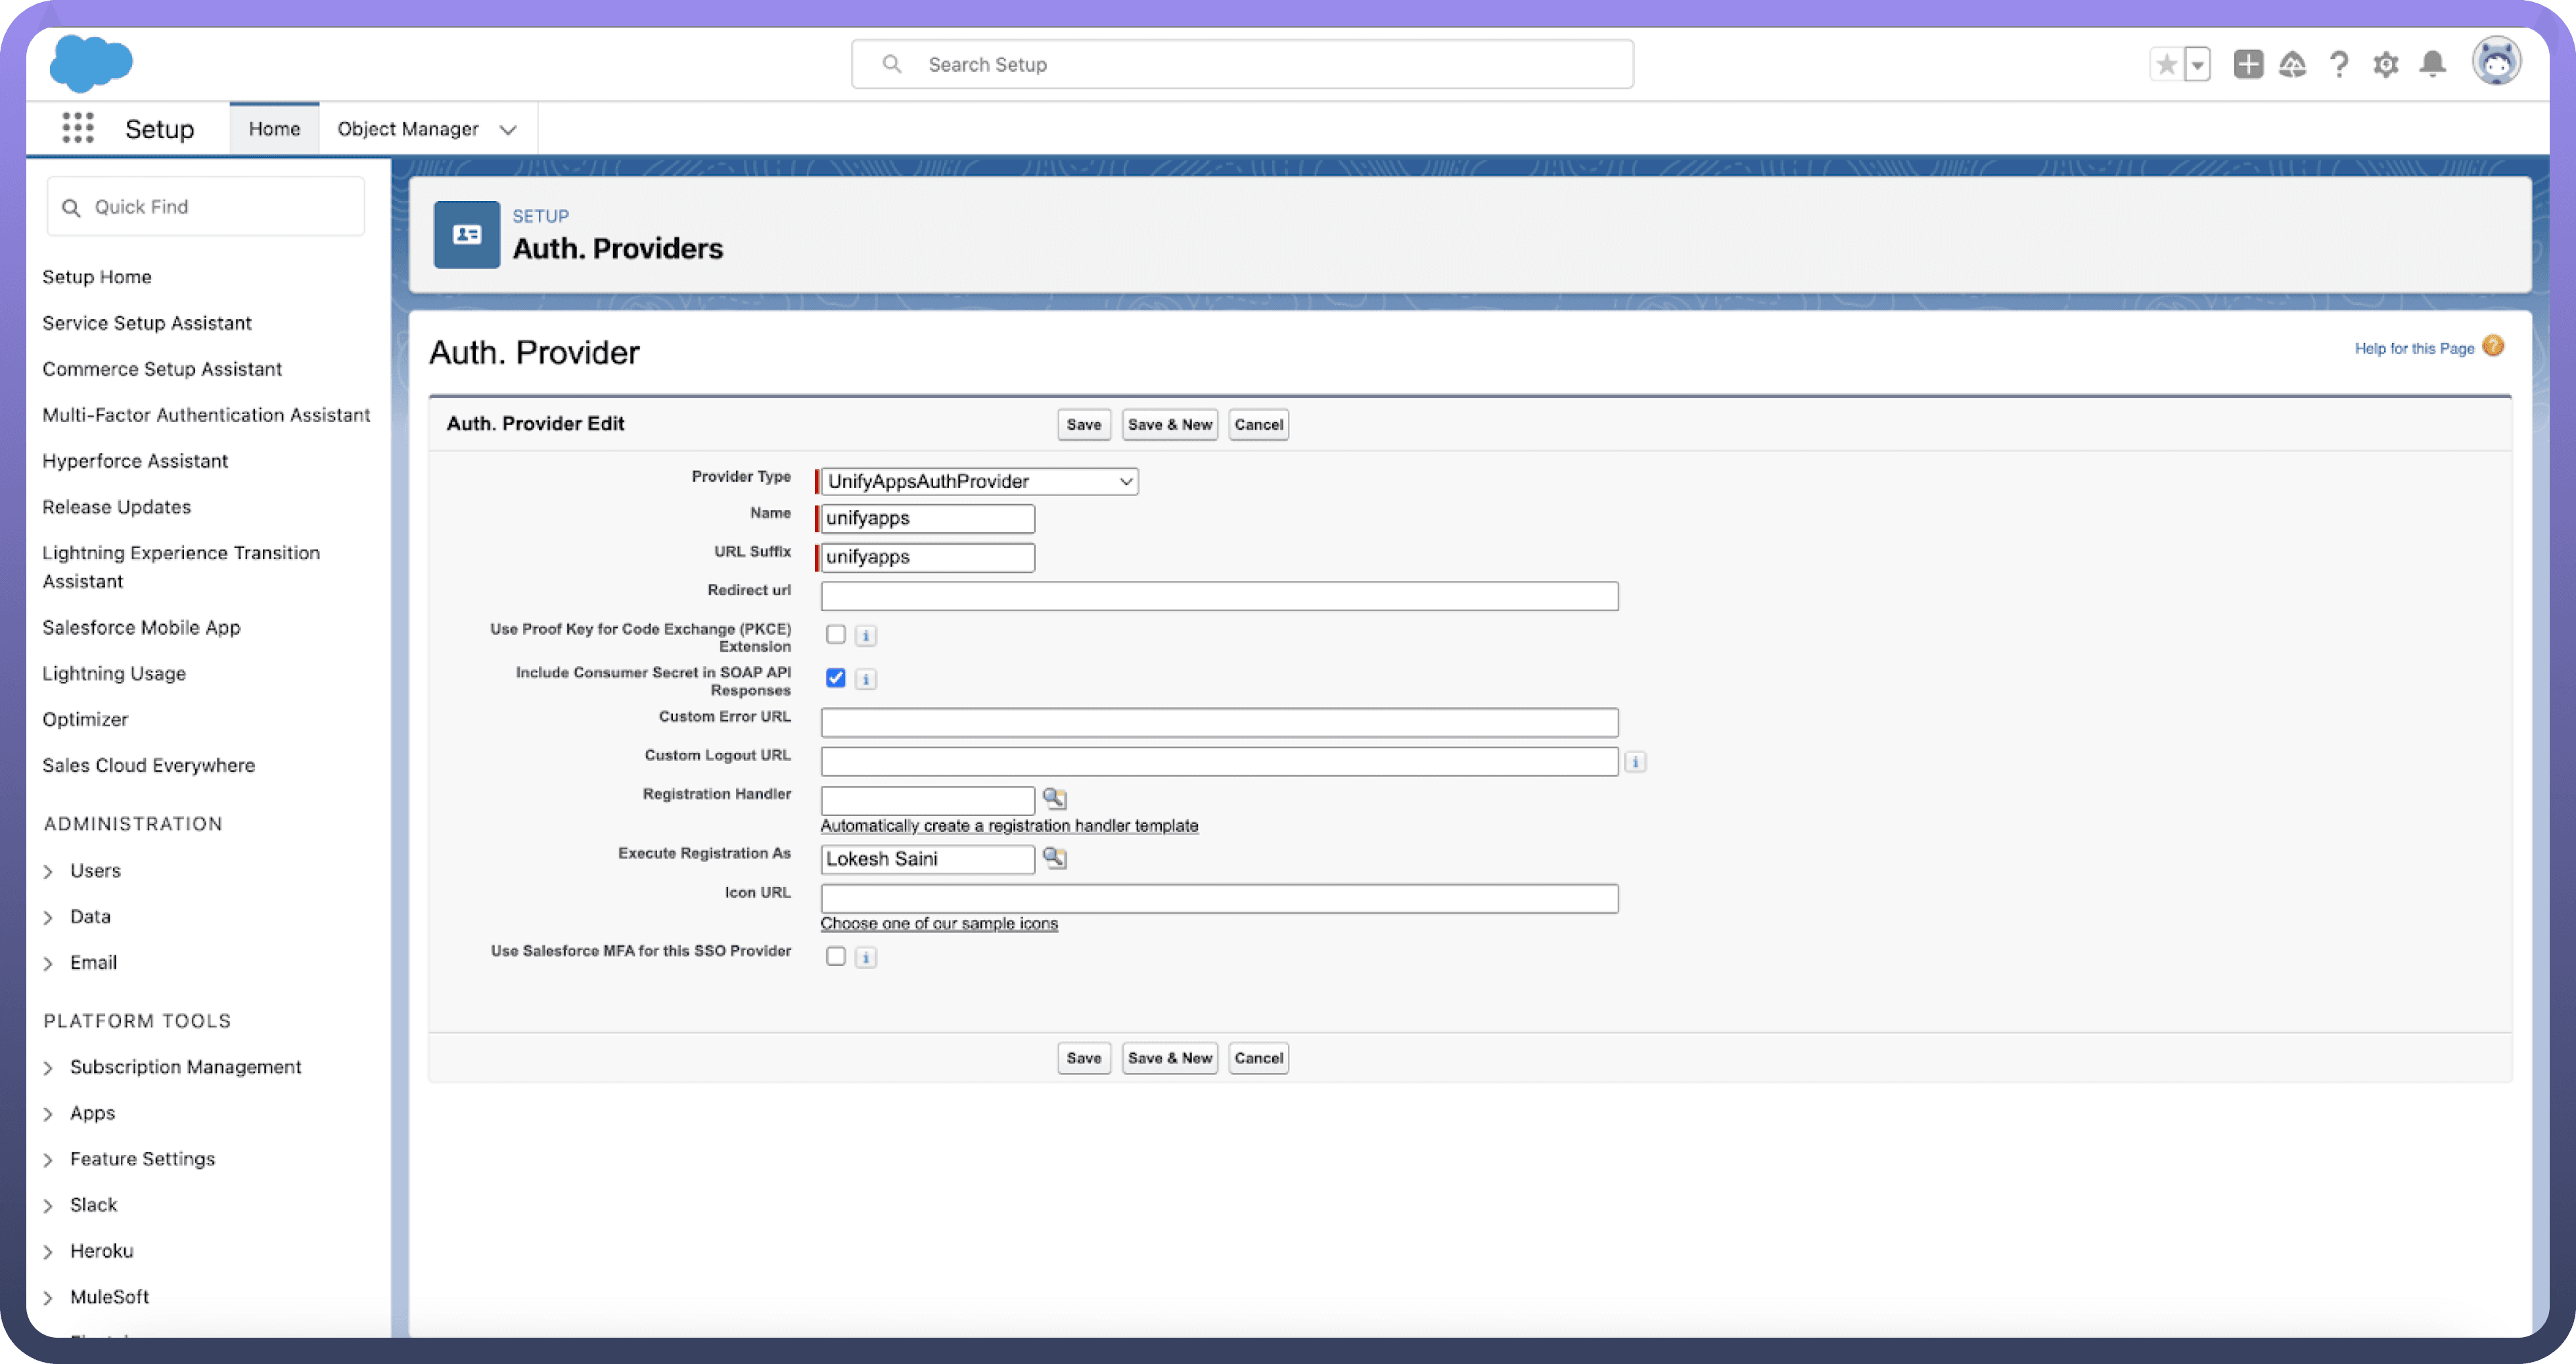Open the Provider Type dropdown

click(979, 482)
